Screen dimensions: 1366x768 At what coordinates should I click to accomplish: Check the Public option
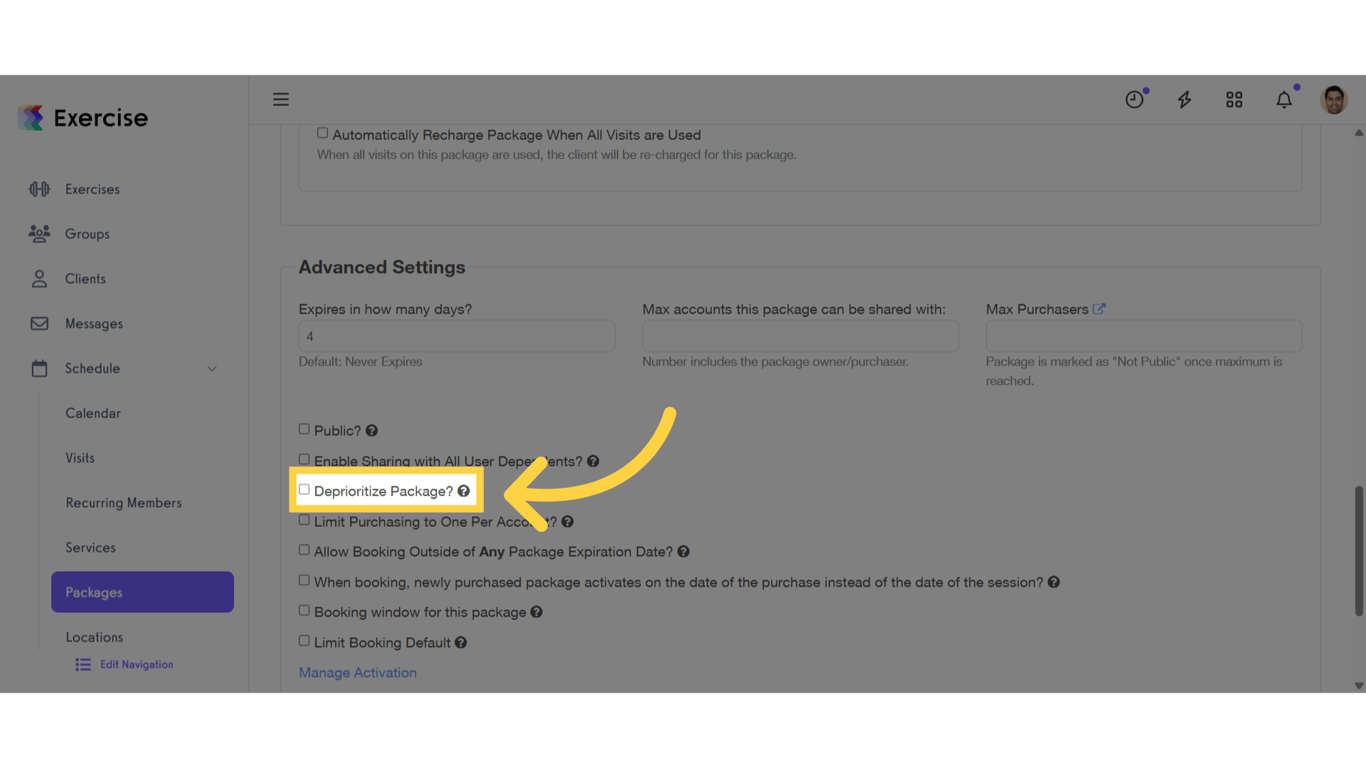click(304, 428)
